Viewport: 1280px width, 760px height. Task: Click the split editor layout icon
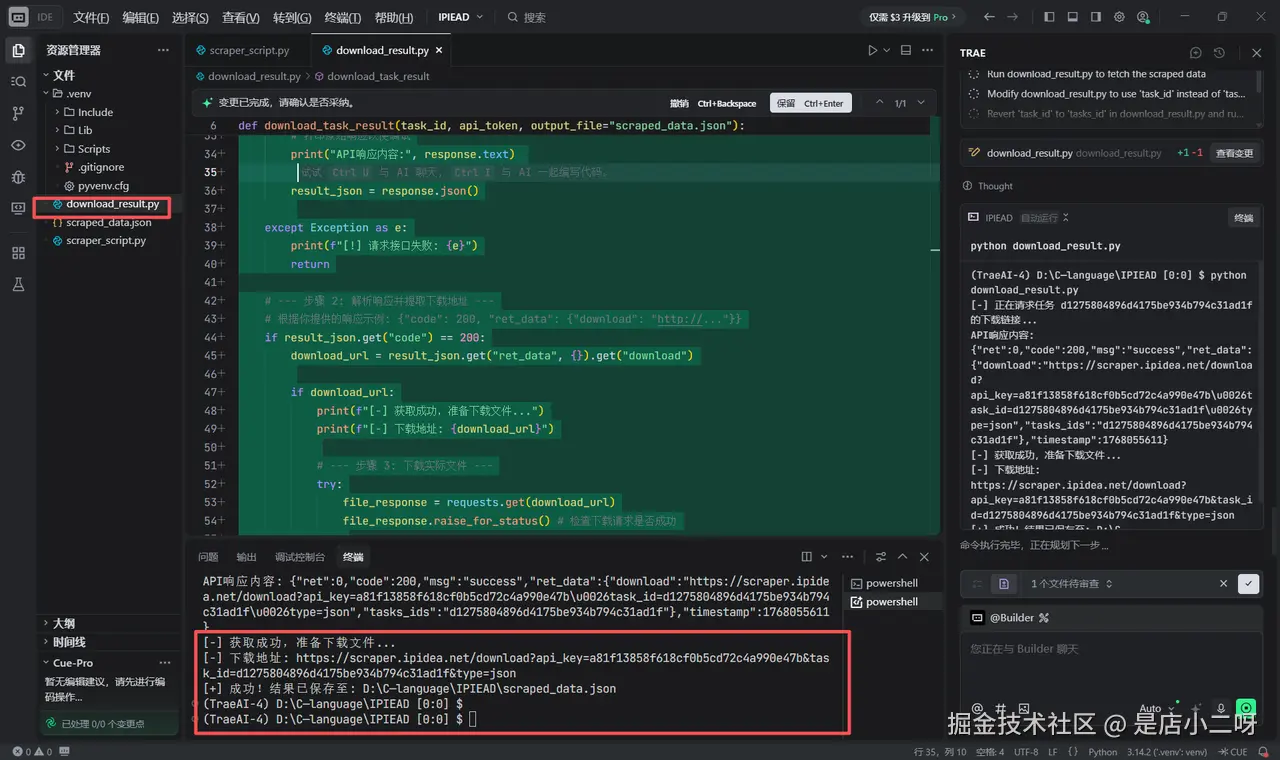click(906, 50)
